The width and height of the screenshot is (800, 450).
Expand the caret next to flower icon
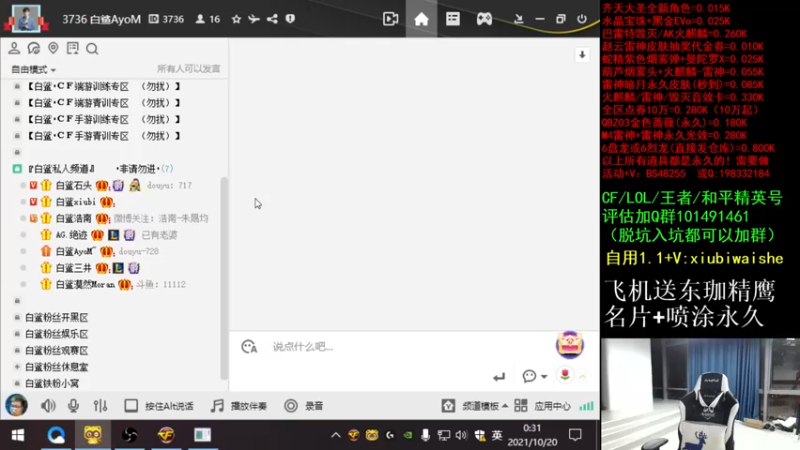pos(582,377)
